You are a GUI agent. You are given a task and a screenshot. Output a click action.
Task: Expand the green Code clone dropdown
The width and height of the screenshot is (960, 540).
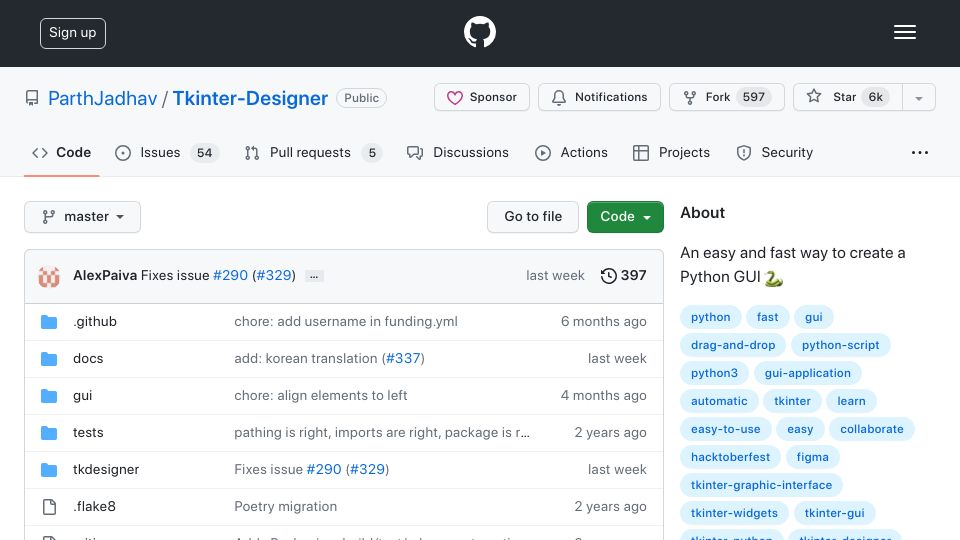(x=625, y=217)
